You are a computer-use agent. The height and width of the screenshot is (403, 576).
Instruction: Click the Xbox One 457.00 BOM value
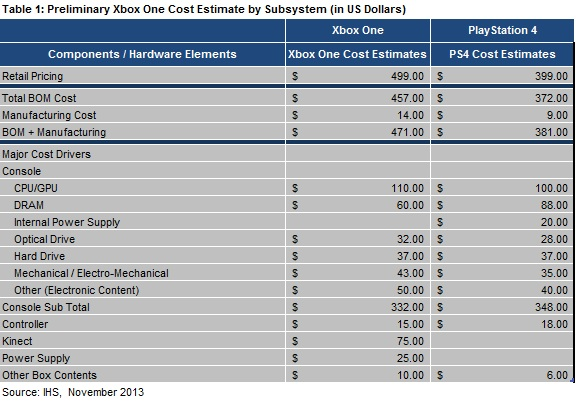(x=407, y=98)
